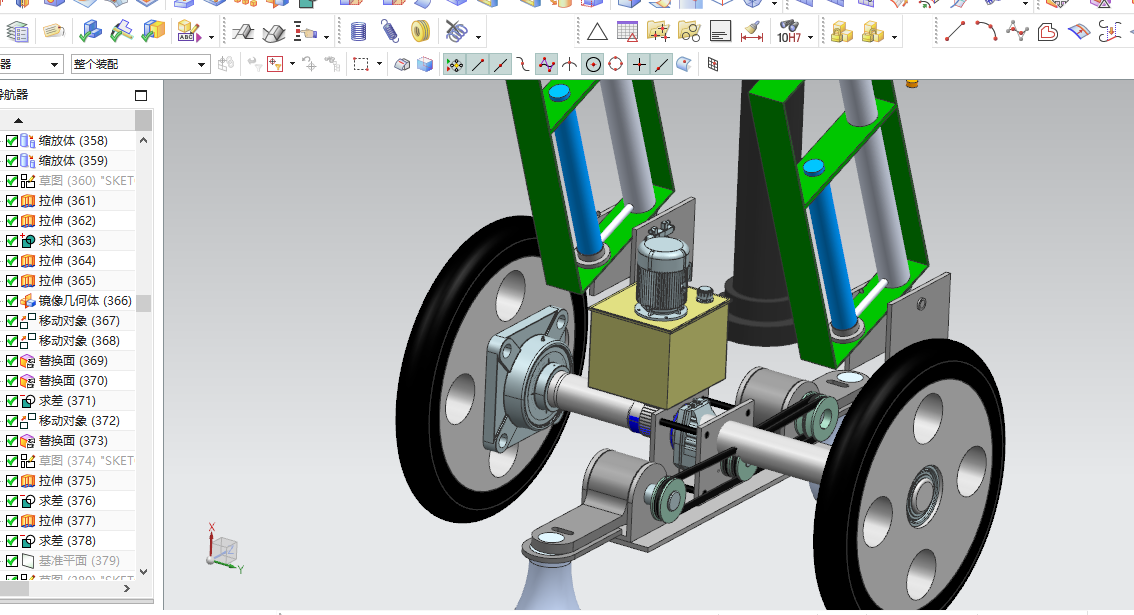
Task: Toggle the Midpoint snap option
Action: click(500, 64)
